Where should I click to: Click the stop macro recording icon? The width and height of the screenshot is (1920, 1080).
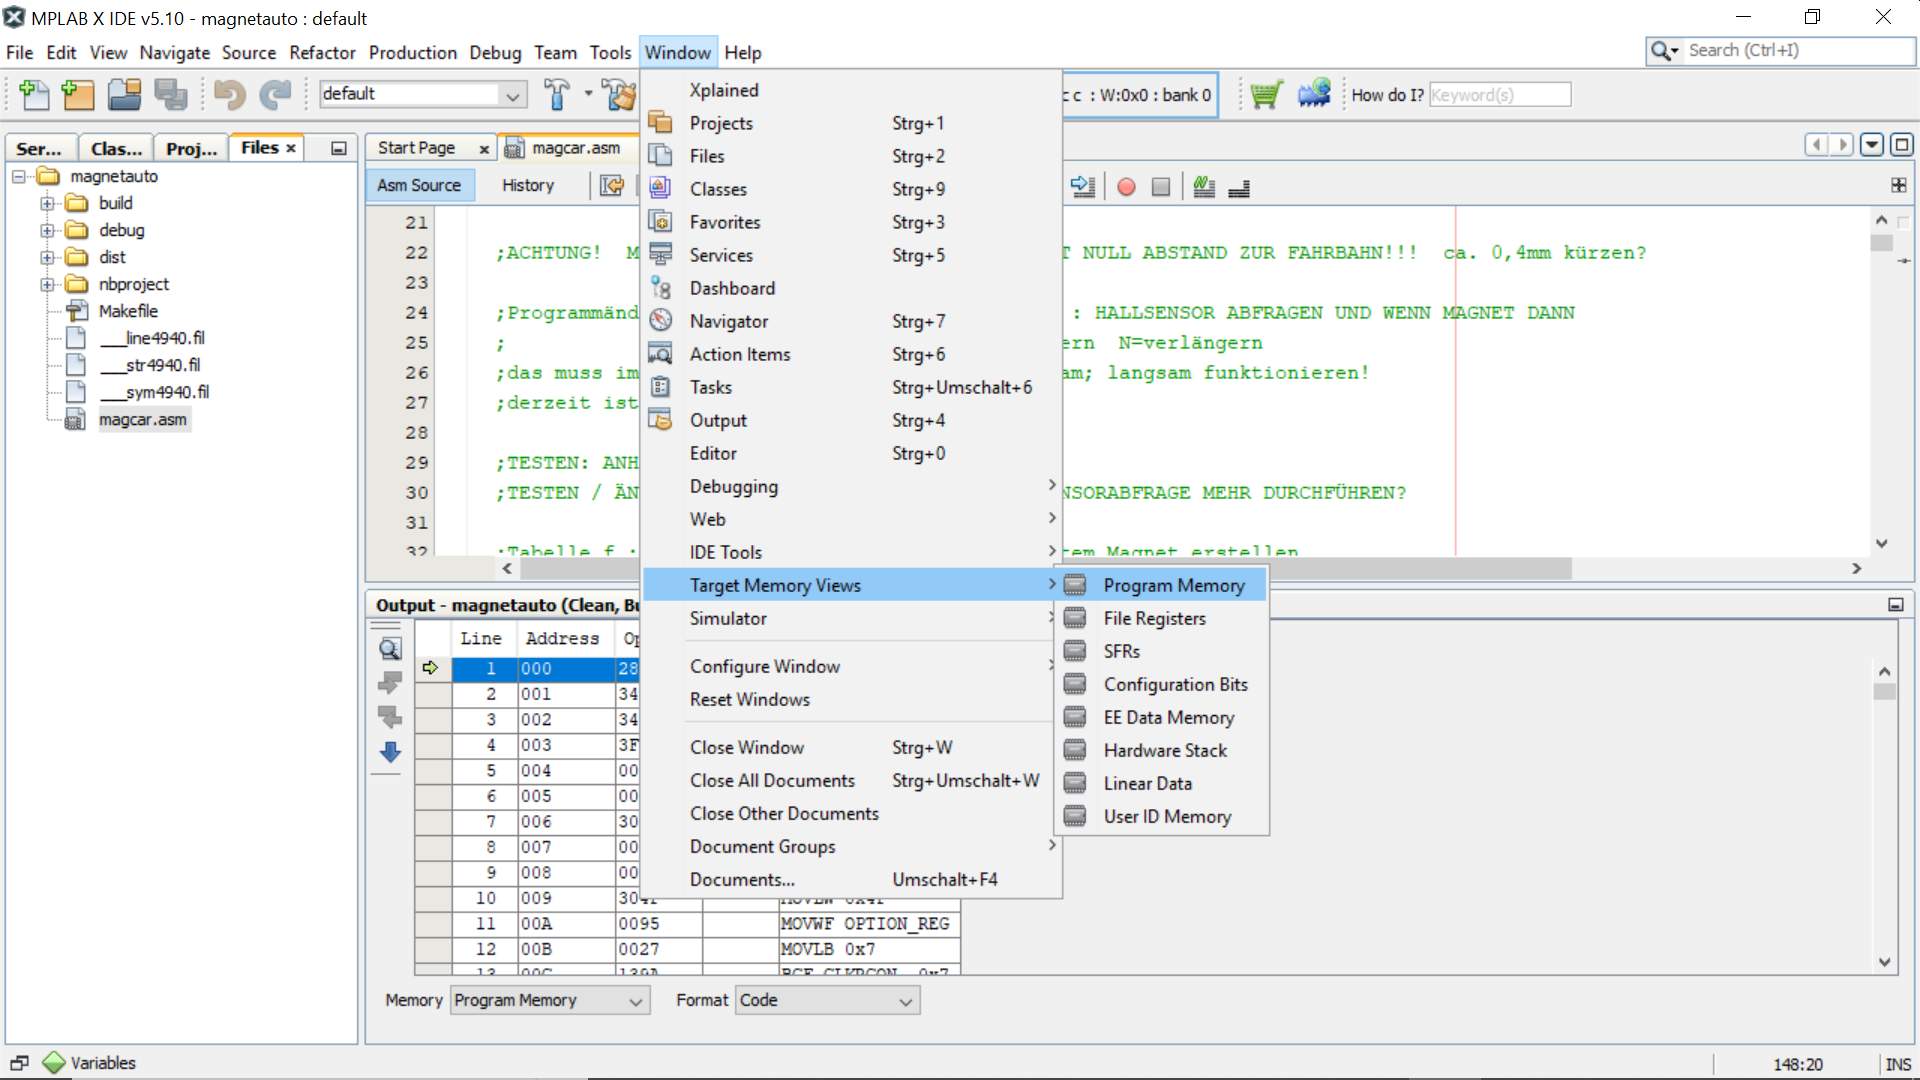click(x=1160, y=187)
